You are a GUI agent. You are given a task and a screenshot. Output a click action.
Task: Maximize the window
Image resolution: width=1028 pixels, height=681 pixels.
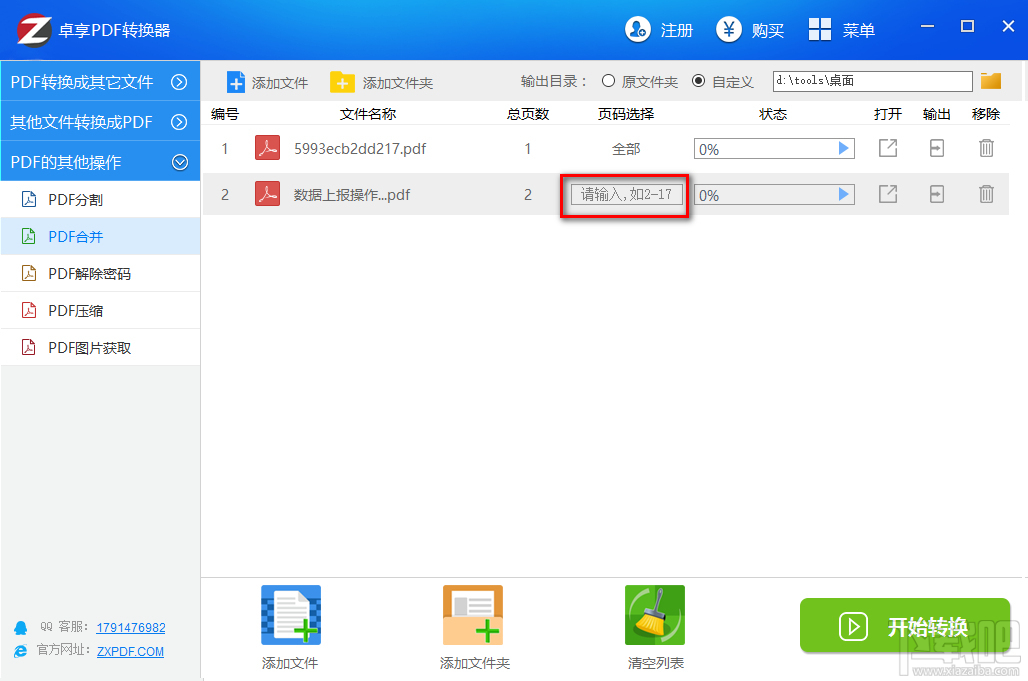tap(967, 26)
